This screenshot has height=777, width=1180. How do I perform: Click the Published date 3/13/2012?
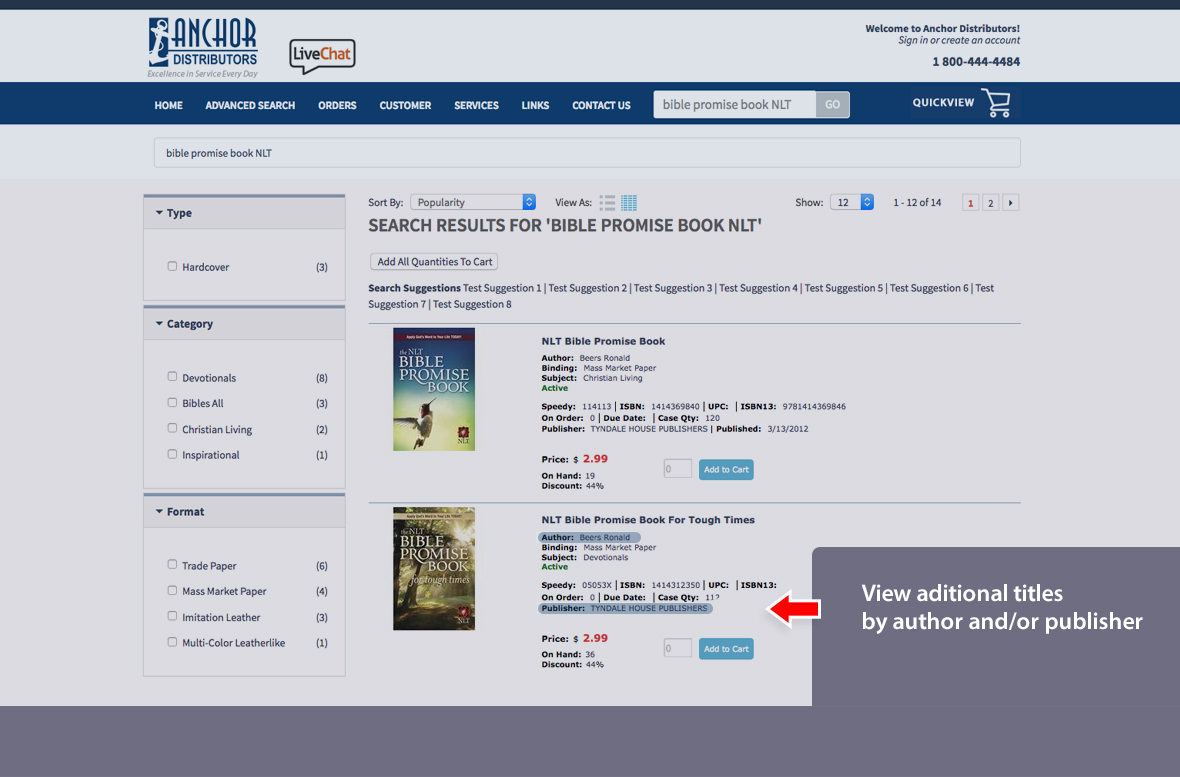click(x=788, y=429)
